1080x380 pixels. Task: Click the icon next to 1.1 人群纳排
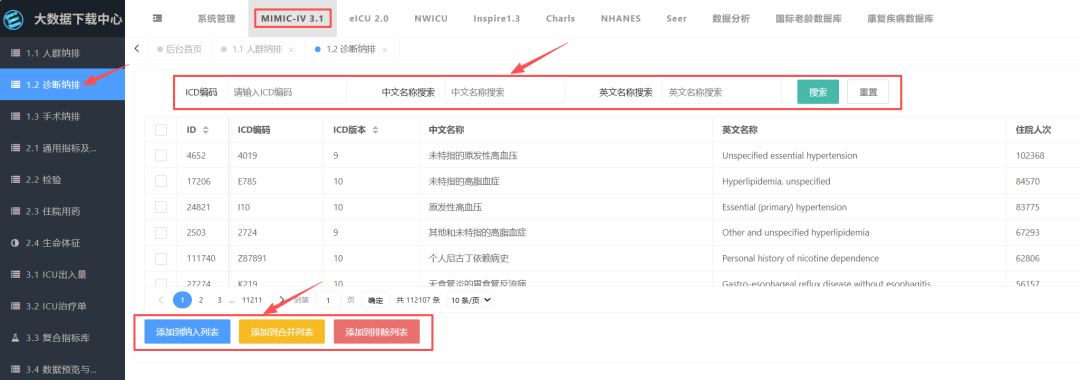tap(15, 54)
